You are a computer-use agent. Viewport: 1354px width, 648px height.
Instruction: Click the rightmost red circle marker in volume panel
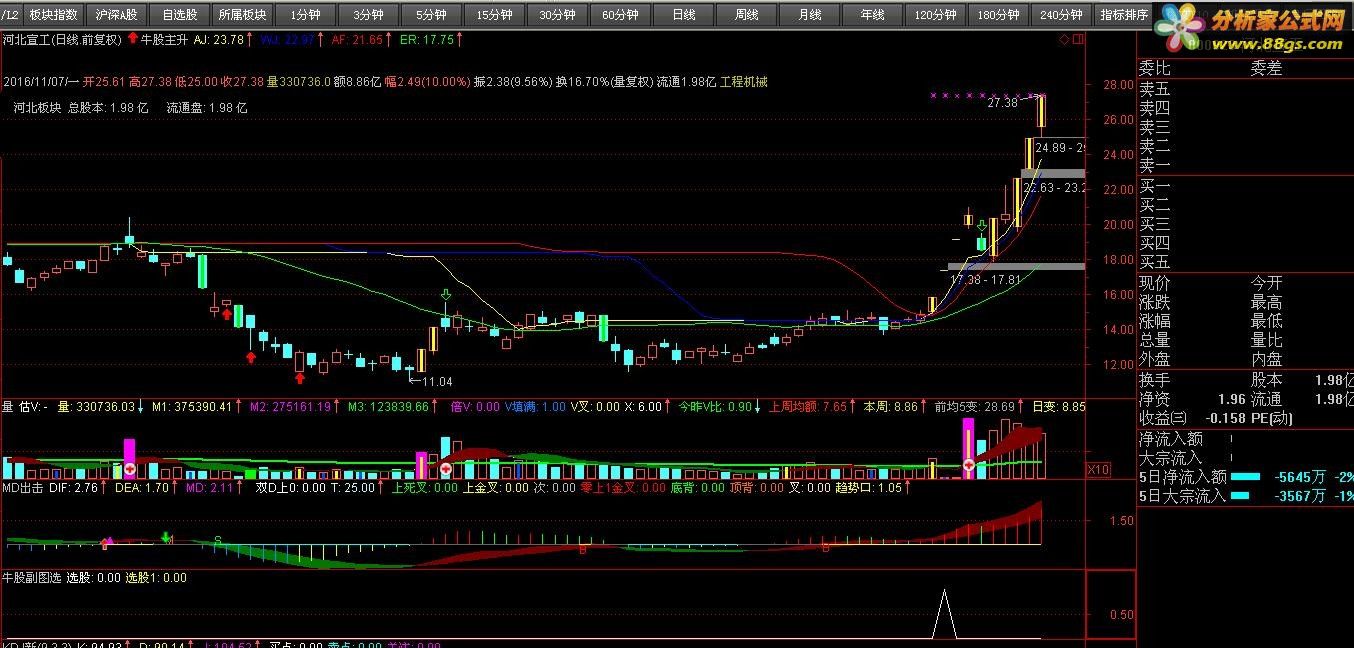pyautogui.click(x=968, y=467)
